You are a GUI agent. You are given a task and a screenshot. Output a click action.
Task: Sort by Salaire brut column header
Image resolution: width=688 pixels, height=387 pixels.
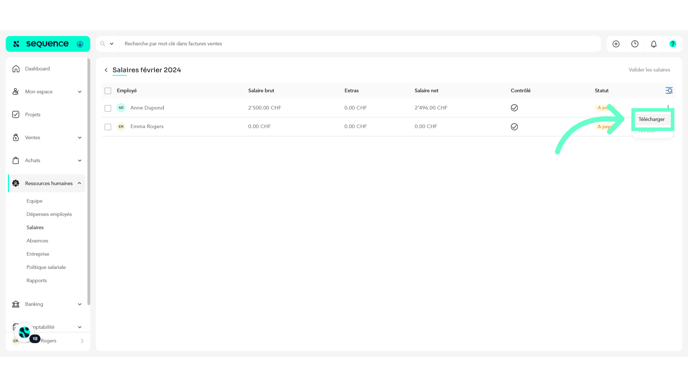tap(261, 91)
